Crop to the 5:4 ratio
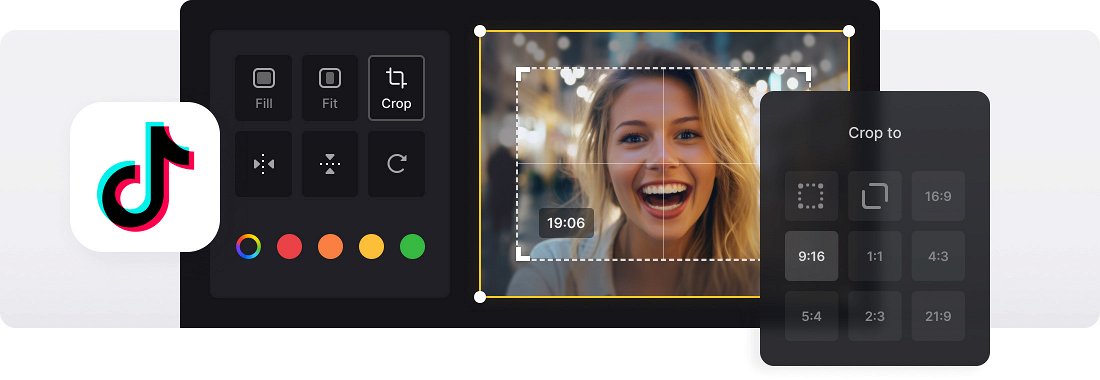Viewport: 1100px width, 380px height. click(x=811, y=316)
